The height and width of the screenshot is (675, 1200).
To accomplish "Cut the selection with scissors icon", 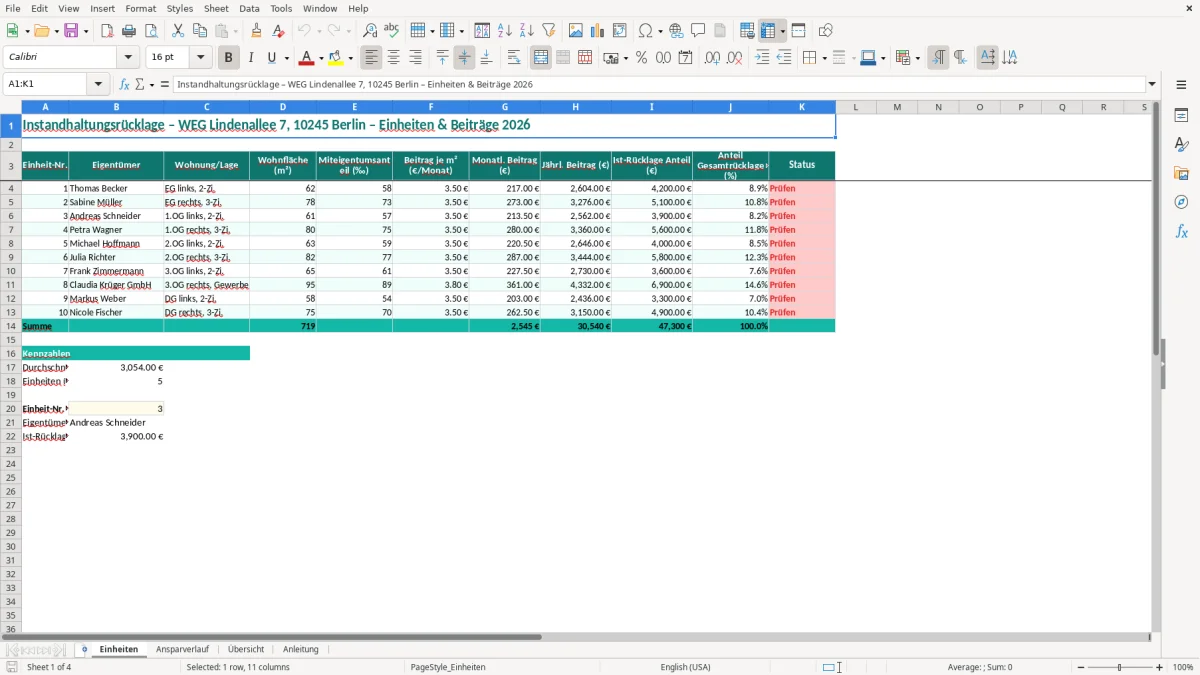I will pyautogui.click(x=178, y=31).
